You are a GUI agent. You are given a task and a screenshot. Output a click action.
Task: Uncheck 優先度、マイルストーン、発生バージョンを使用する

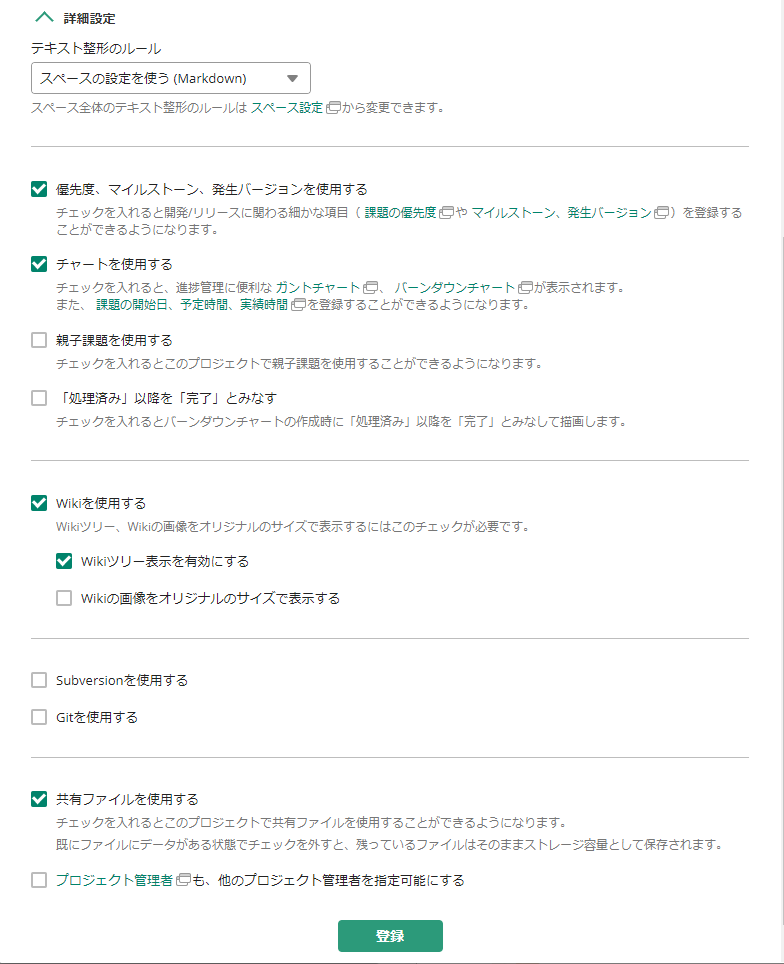click(39, 189)
